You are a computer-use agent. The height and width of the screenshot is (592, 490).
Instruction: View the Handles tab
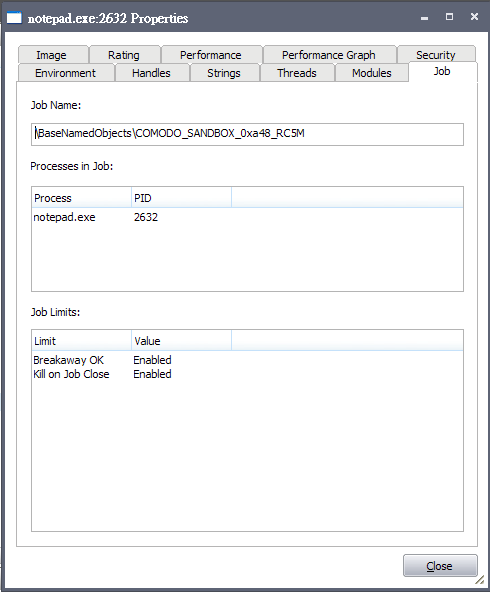tap(152, 72)
